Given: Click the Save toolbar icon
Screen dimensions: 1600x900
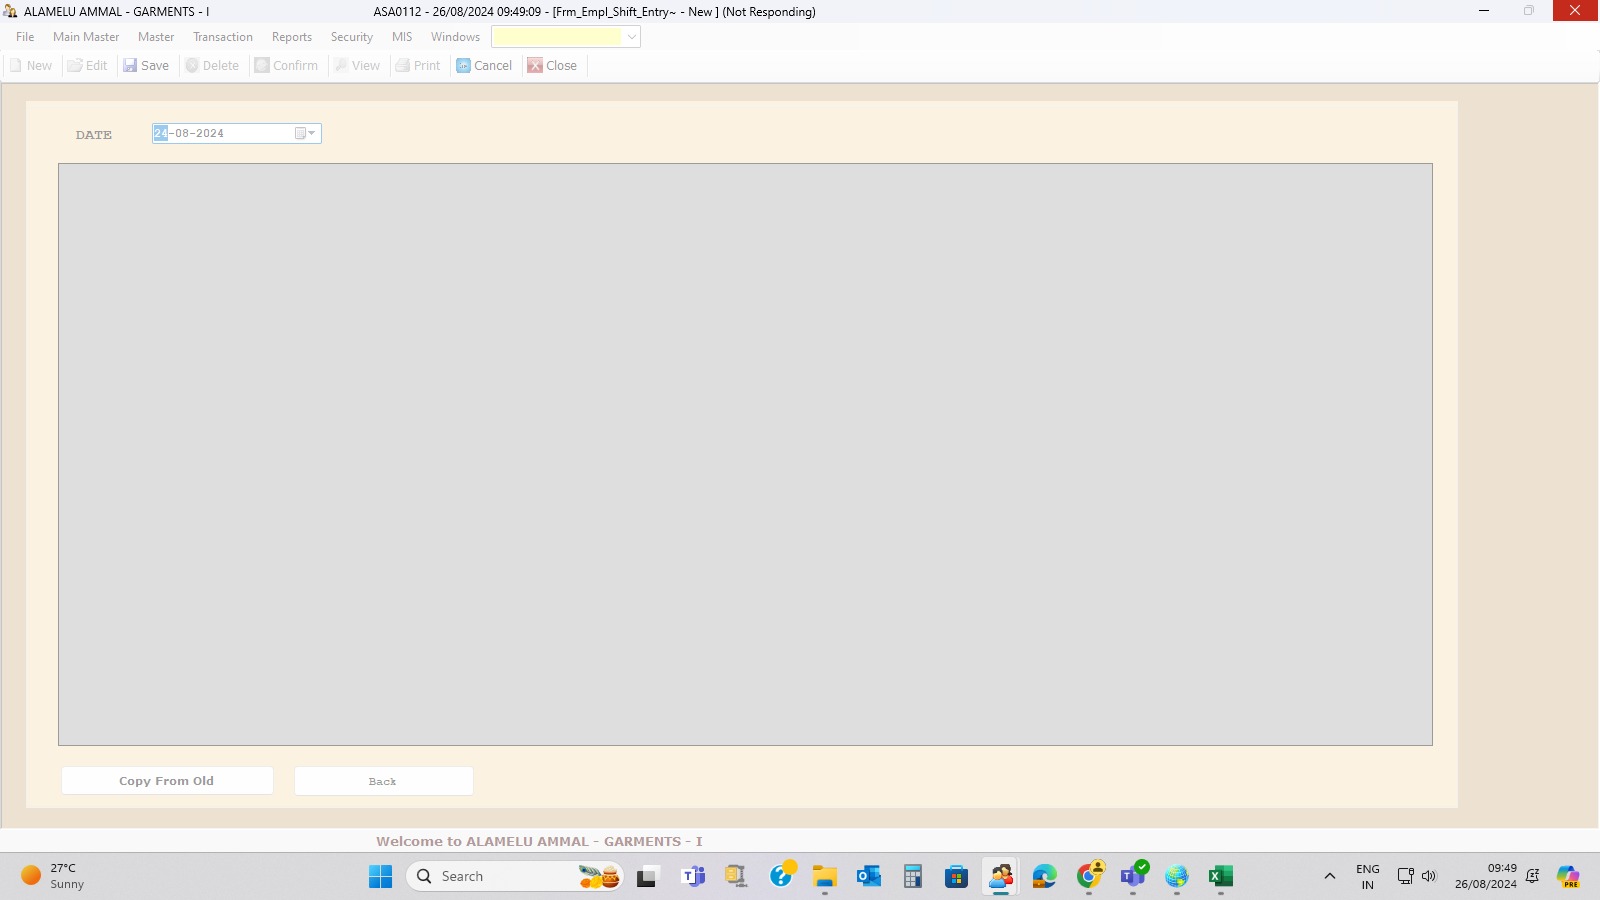Looking at the screenshot, I should 130,66.
